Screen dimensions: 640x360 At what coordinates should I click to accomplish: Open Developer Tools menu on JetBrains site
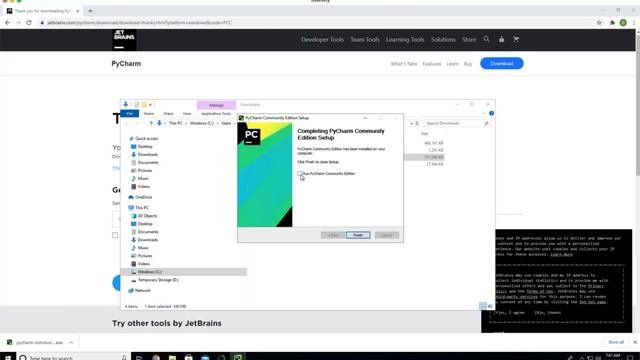[322, 40]
